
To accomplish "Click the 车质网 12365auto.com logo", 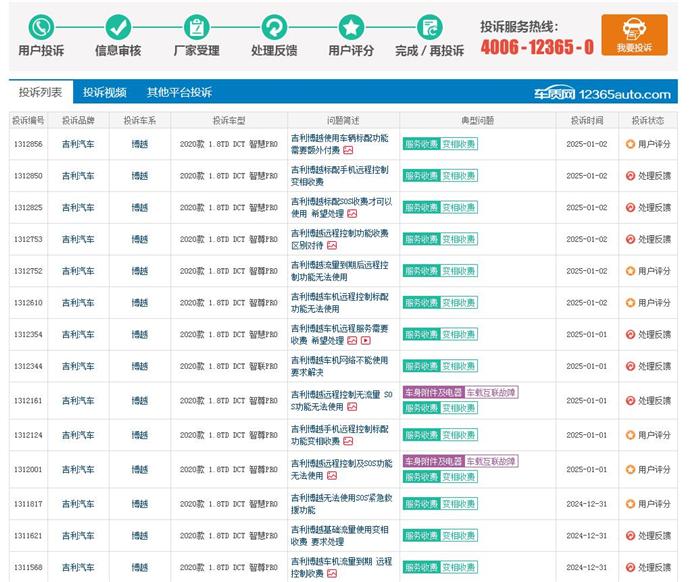I will (x=602, y=94).
